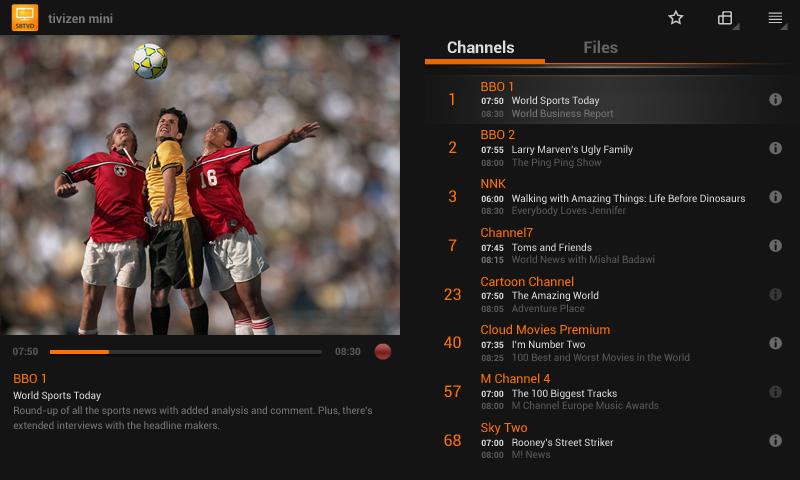
Task: Click channel number 7
Action: (x=453, y=246)
